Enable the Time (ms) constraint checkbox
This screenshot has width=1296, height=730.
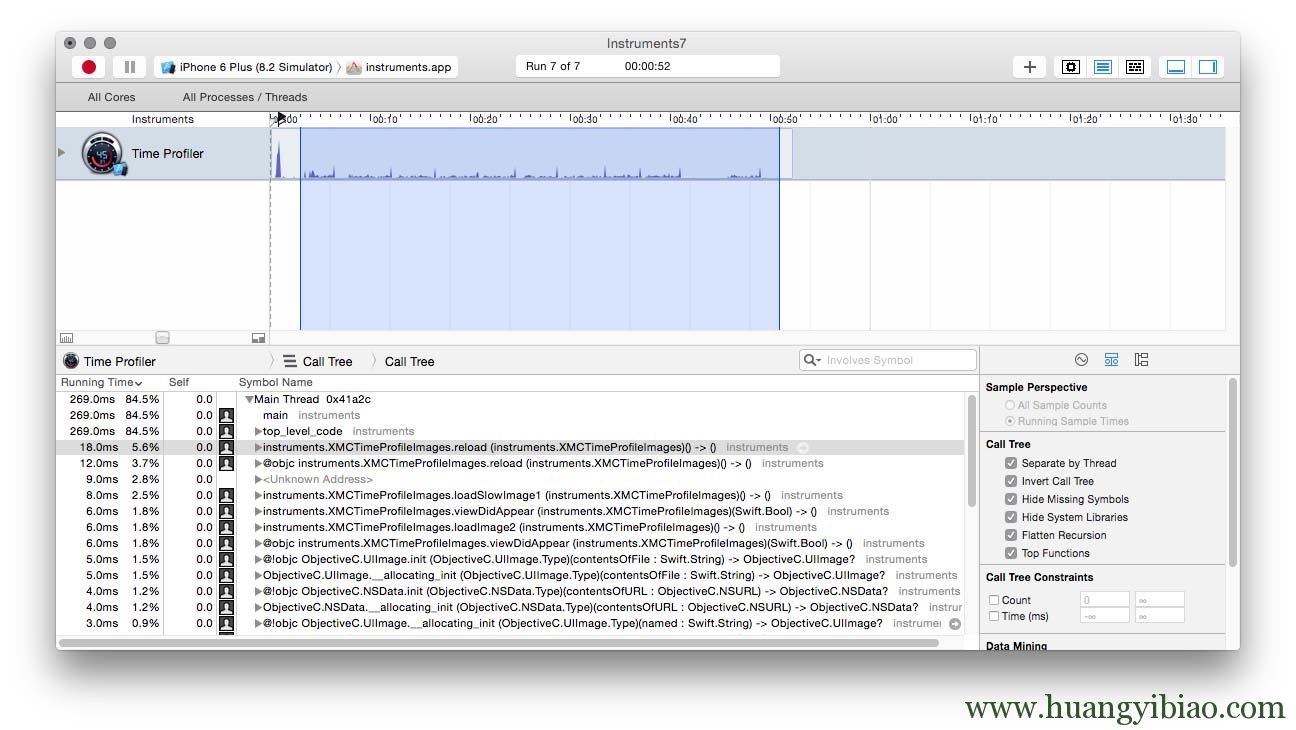coord(994,616)
